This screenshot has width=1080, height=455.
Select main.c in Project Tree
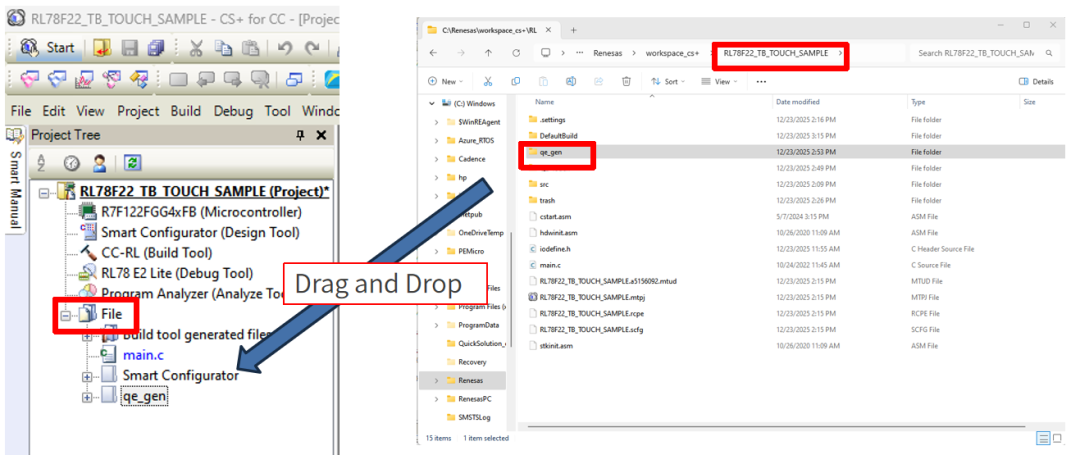pyautogui.click(x=143, y=355)
